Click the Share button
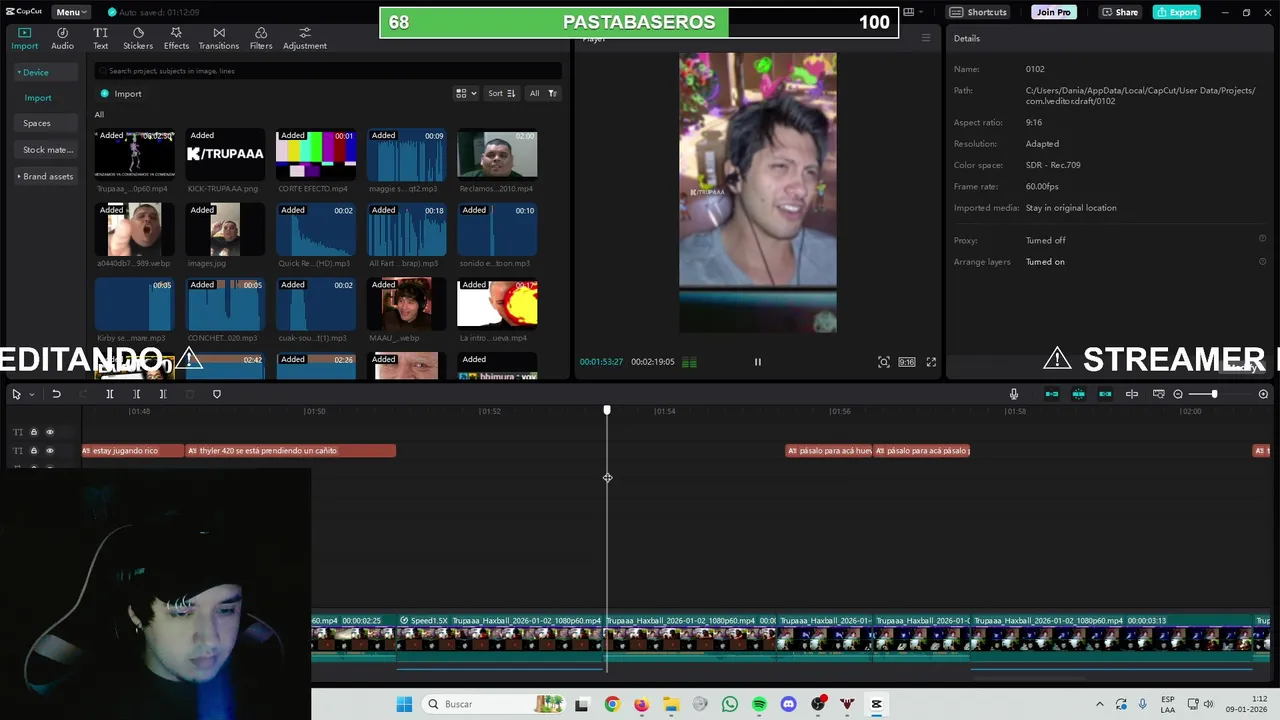The image size is (1280, 720). coord(1120,12)
